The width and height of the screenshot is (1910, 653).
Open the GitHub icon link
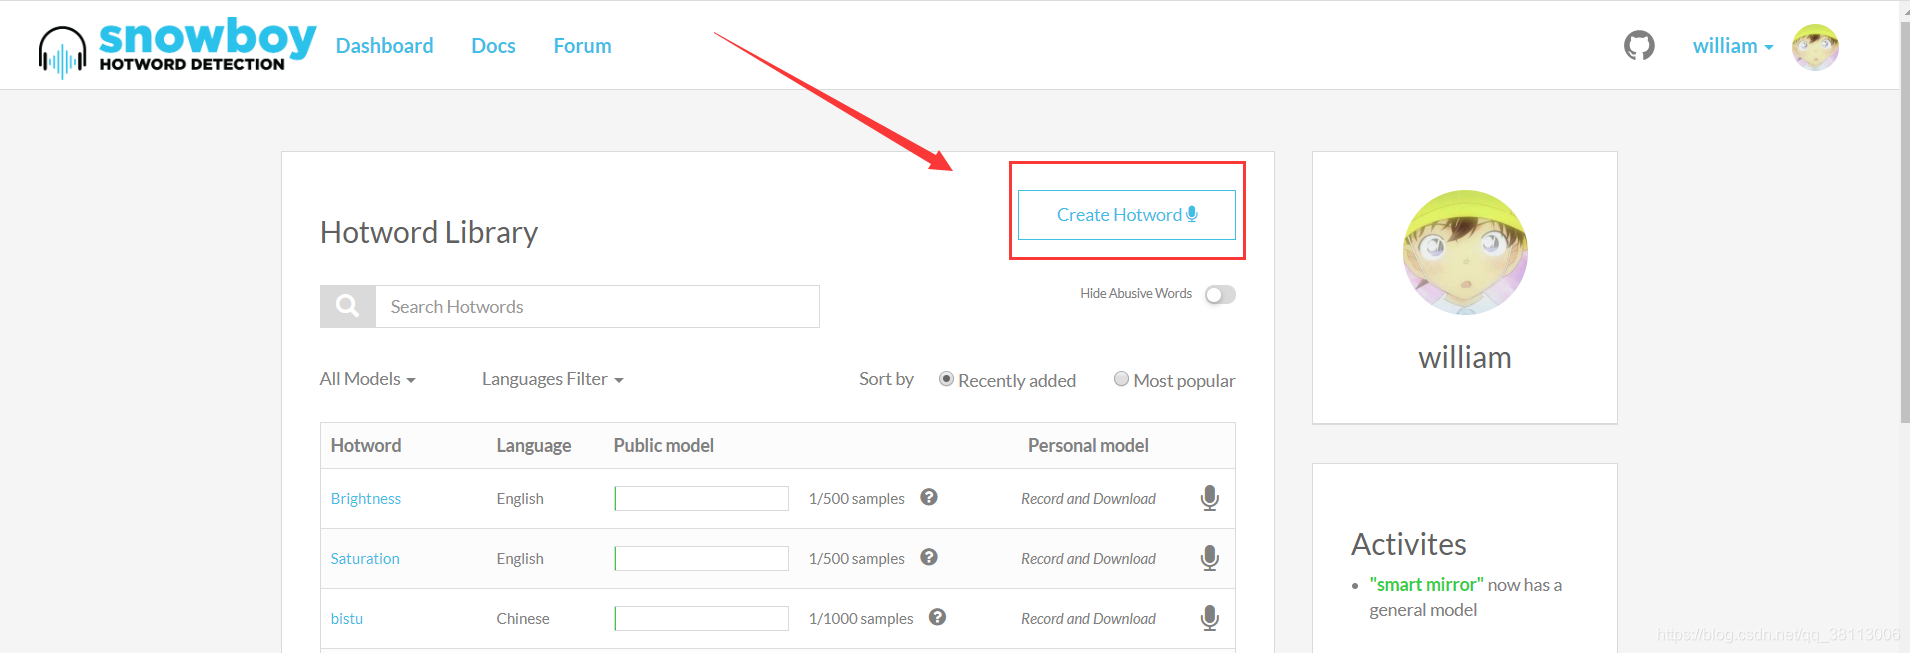(1639, 45)
